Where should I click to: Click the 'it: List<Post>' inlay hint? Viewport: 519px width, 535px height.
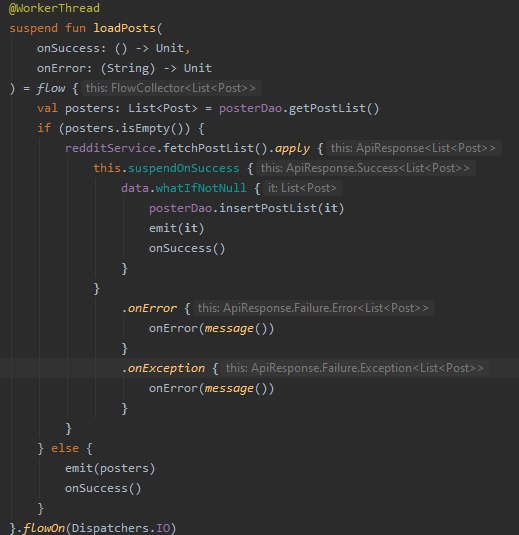pos(302,188)
